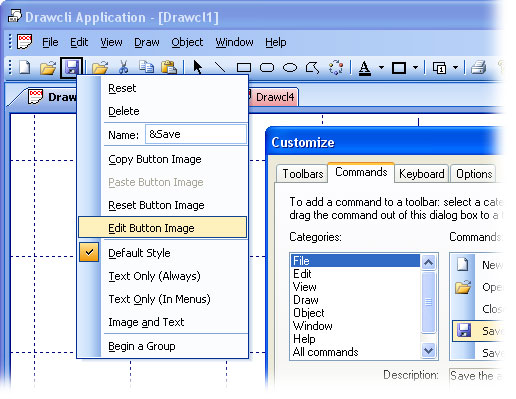
Task: Select the Line drawing tool
Action: [220, 67]
